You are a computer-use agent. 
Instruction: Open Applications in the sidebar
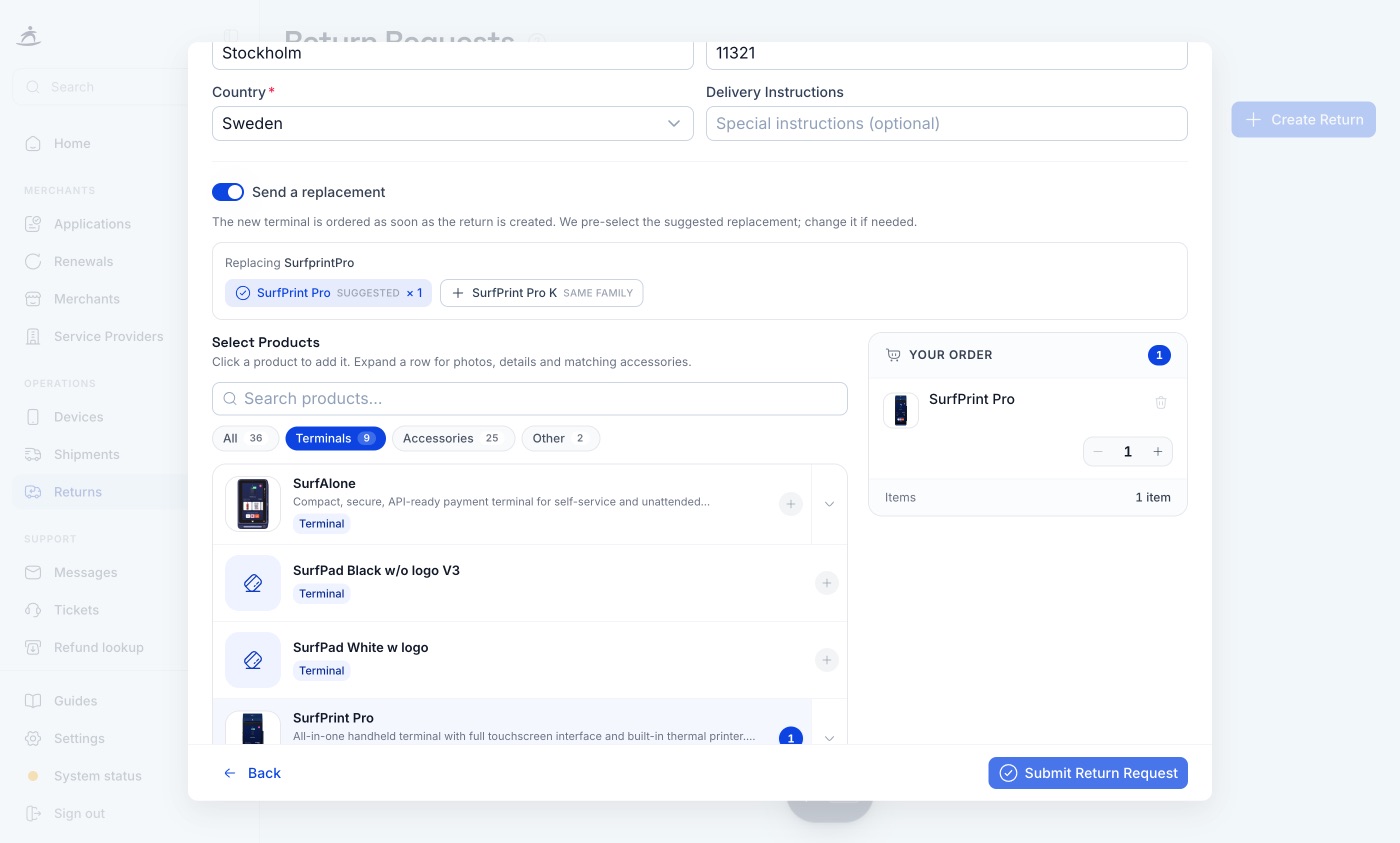(x=93, y=224)
